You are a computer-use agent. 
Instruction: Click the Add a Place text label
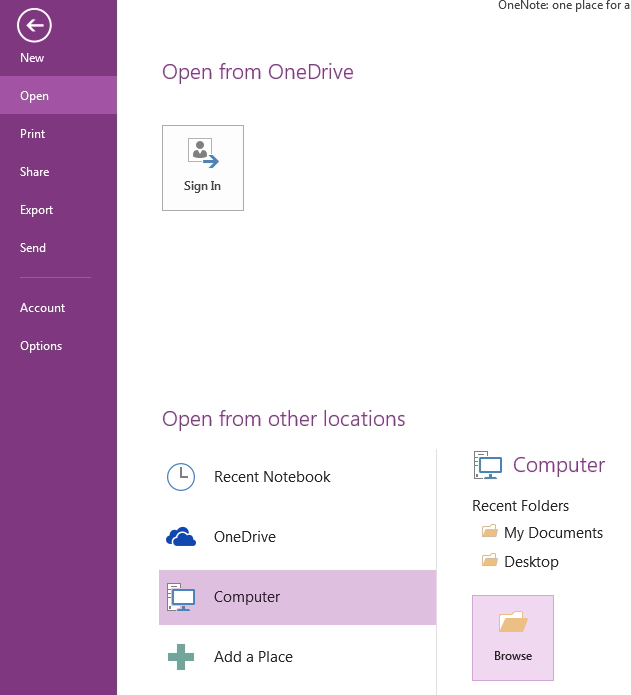(253, 657)
